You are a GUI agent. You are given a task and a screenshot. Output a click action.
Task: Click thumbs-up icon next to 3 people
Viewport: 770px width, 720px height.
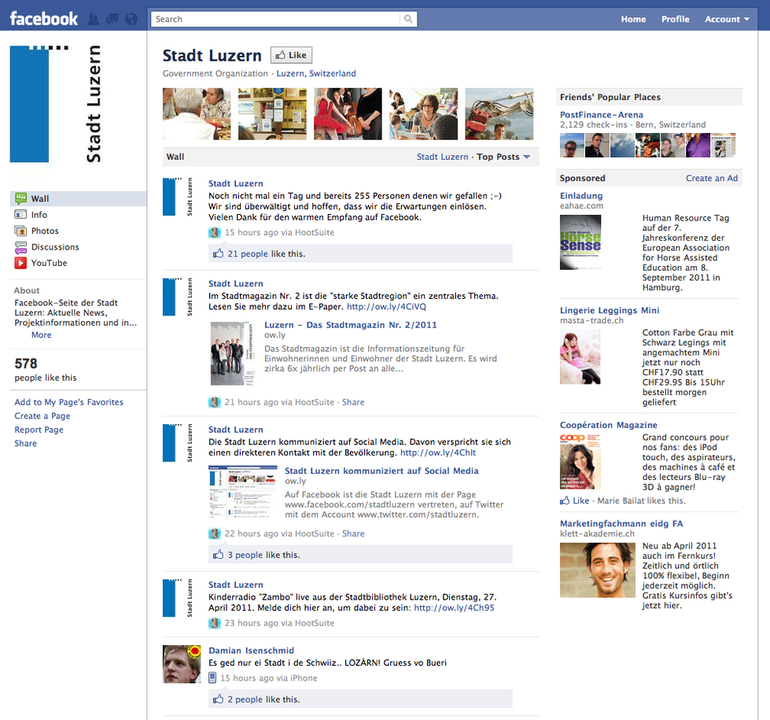pyautogui.click(x=218, y=554)
